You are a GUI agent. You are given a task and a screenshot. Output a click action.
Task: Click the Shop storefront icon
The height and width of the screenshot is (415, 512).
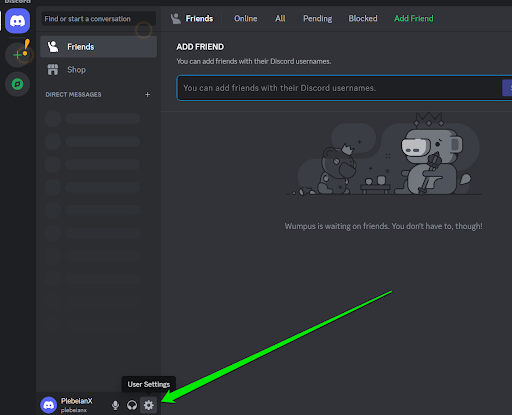click(53, 70)
